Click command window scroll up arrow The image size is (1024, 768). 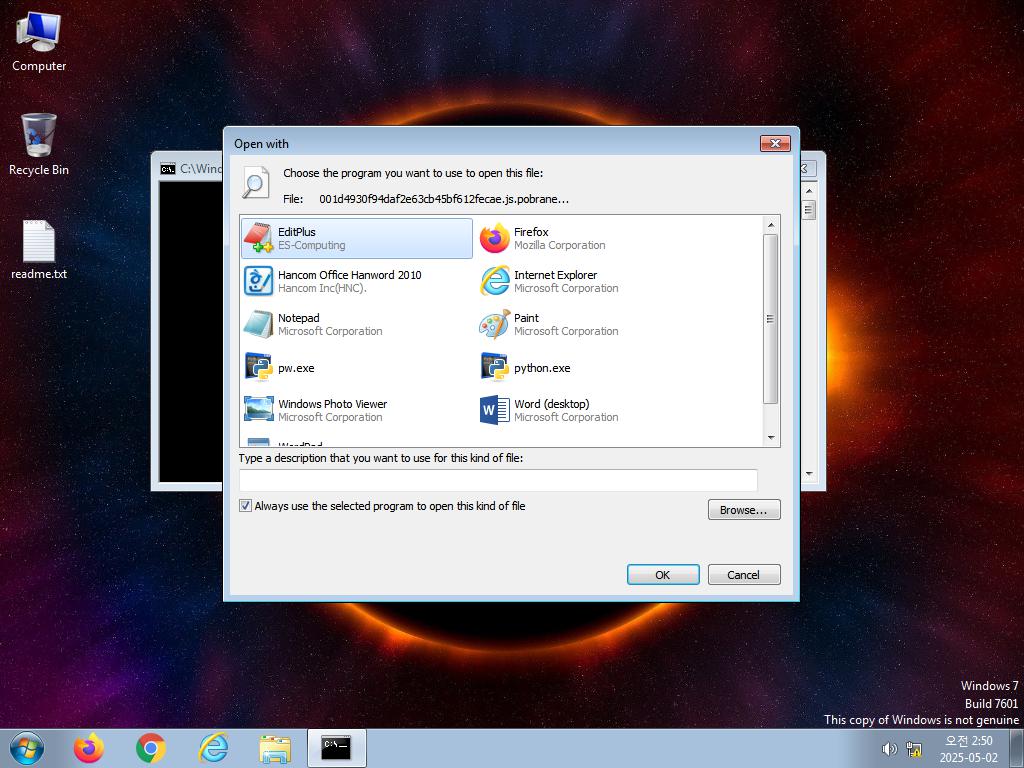[x=809, y=191]
